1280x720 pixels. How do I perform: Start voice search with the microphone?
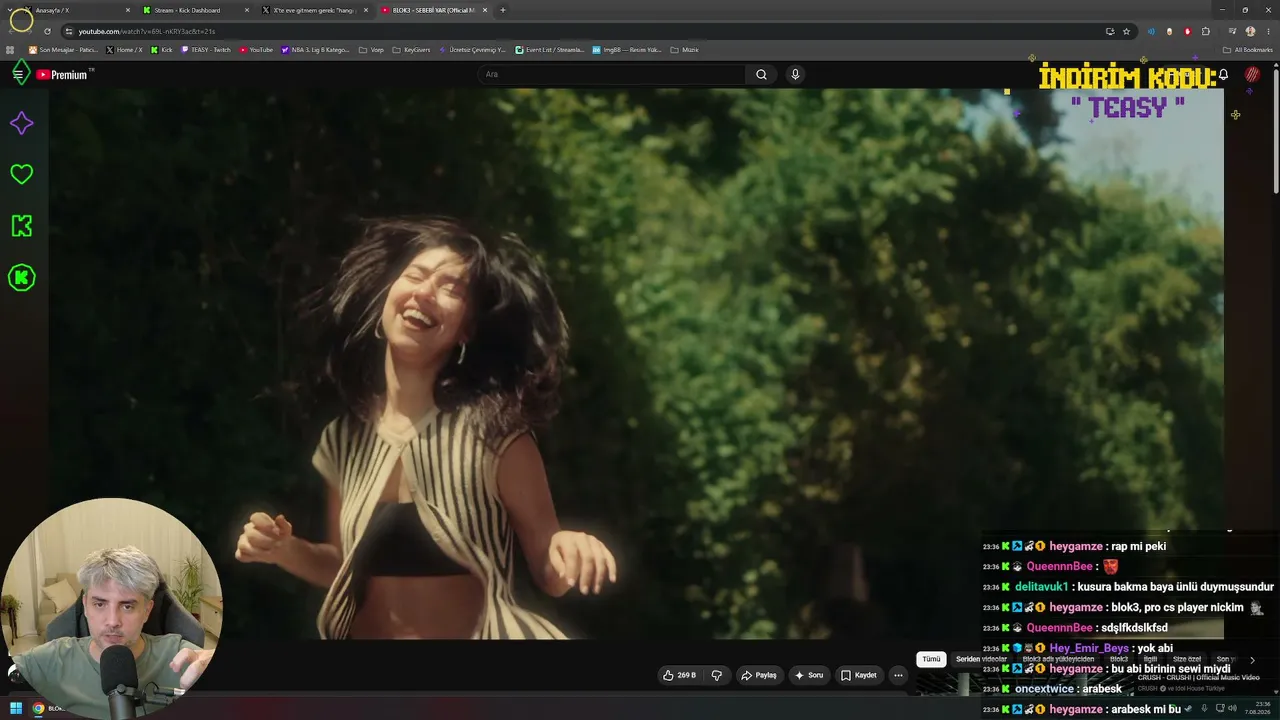pyautogui.click(x=795, y=74)
